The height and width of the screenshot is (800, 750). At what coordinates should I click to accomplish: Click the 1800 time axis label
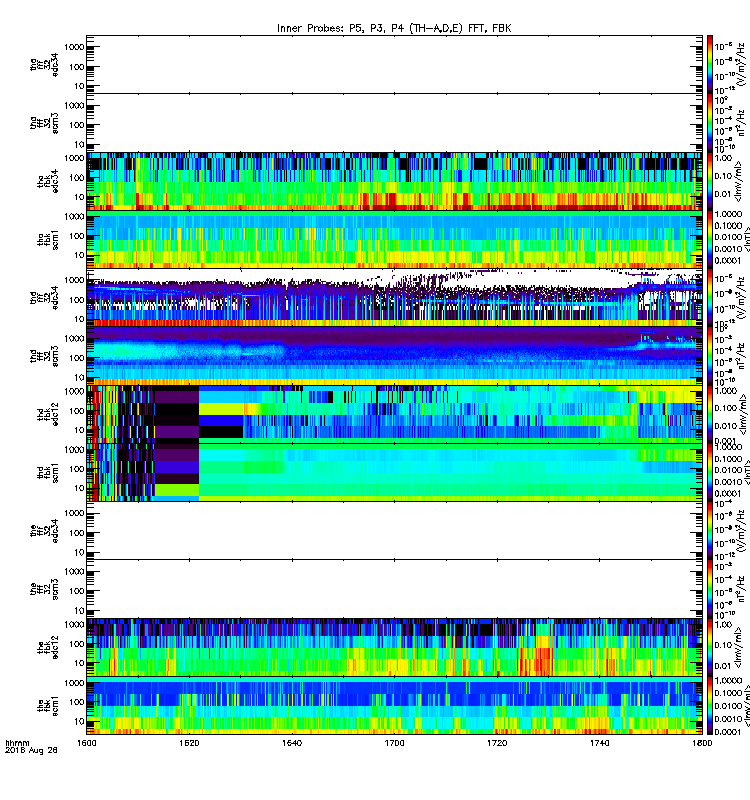pyautogui.click(x=702, y=743)
